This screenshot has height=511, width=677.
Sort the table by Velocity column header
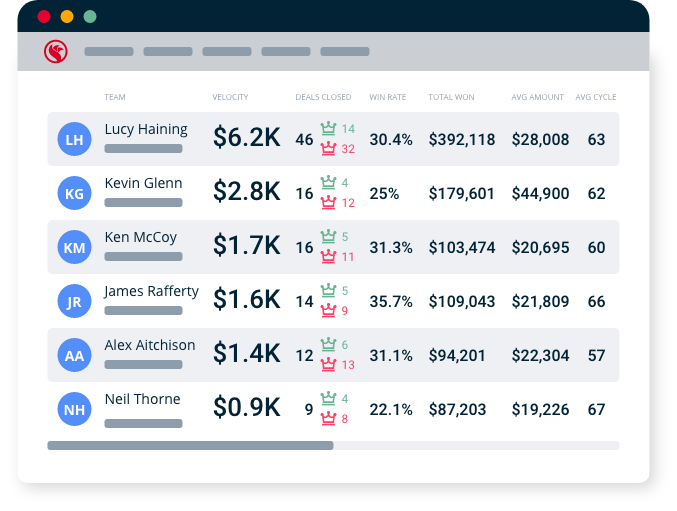click(x=230, y=97)
